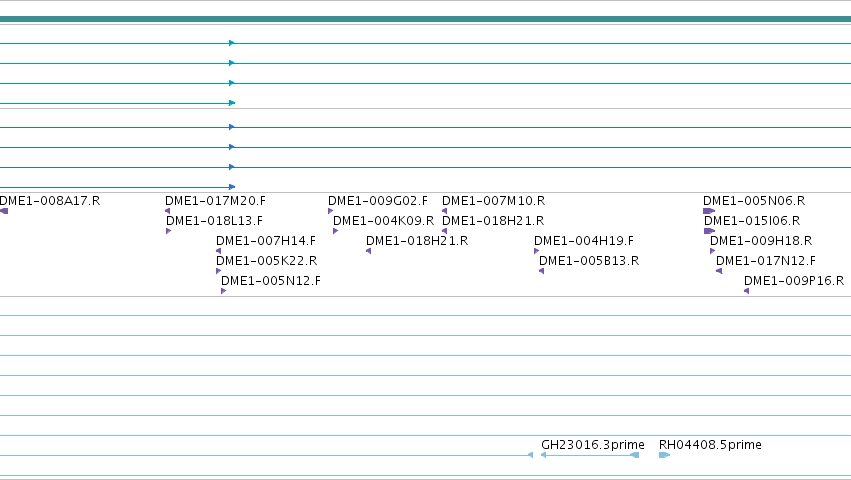Open the DME1-005N06.R feature
This screenshot has height=480, width=851.
click(x=754, y=201)
